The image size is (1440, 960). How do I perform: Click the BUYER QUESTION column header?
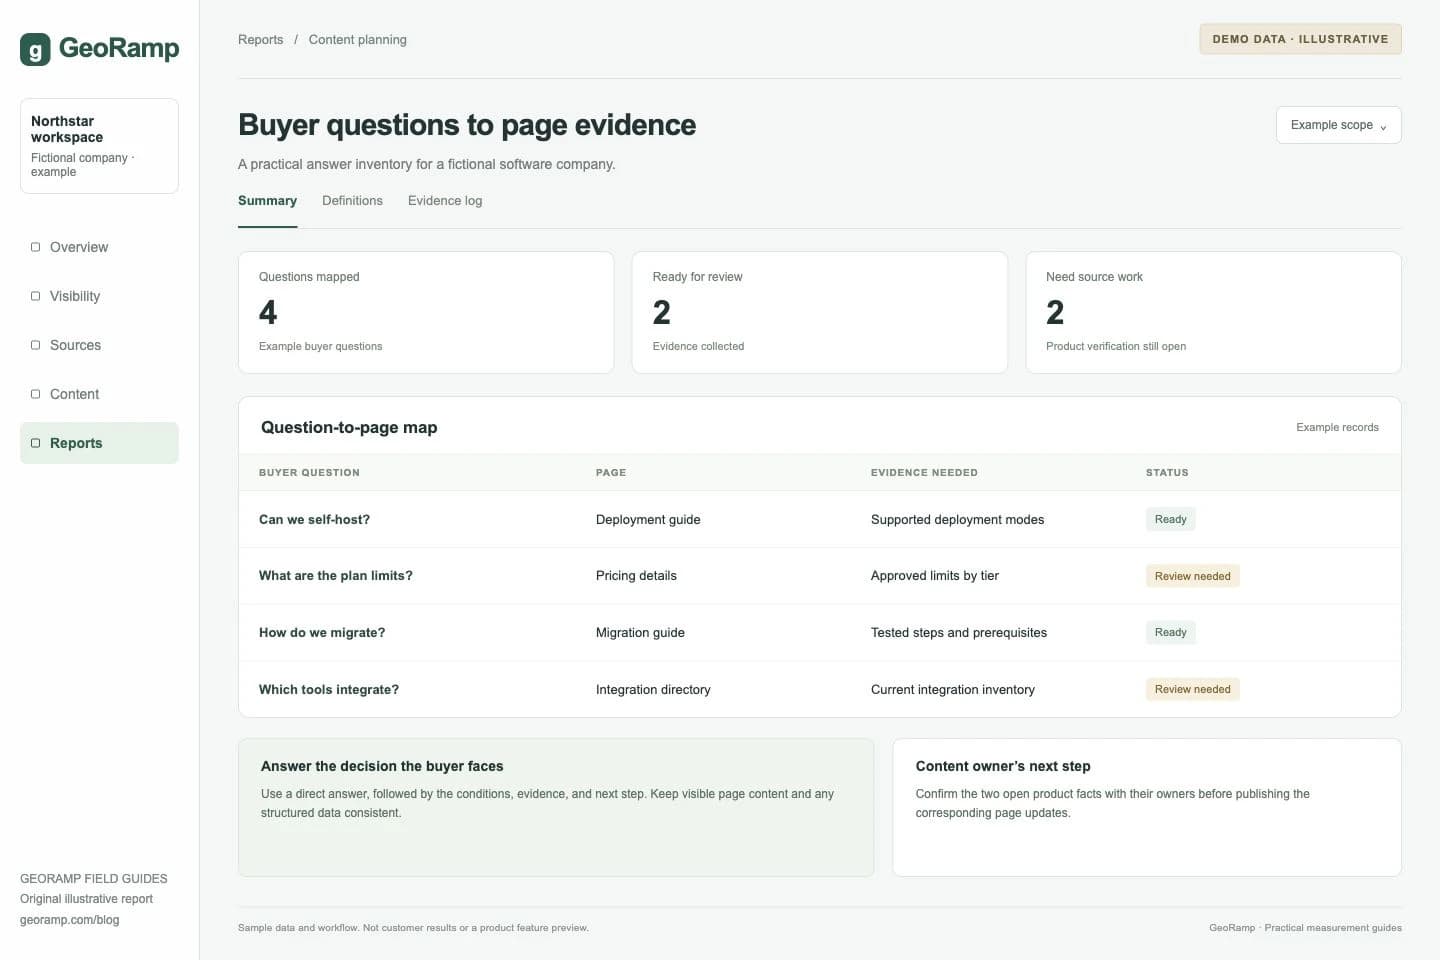[309, 473]
